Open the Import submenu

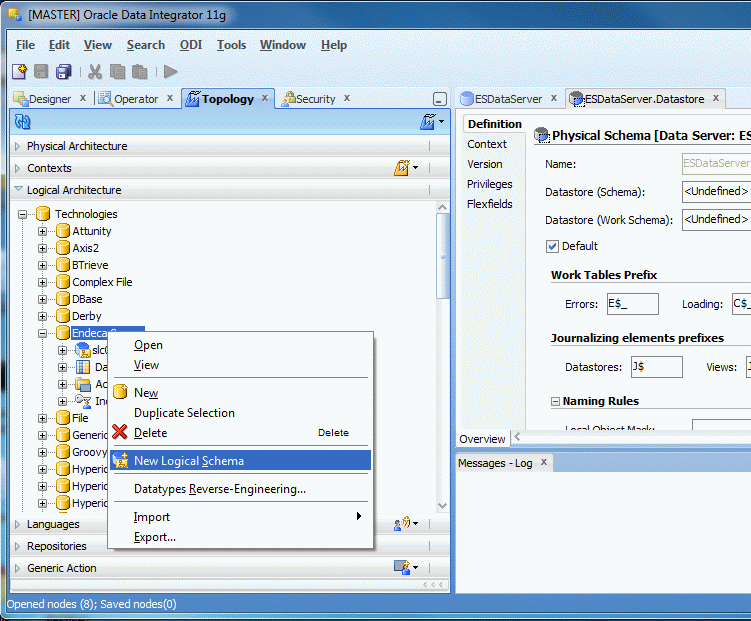(x=240, y=517)
